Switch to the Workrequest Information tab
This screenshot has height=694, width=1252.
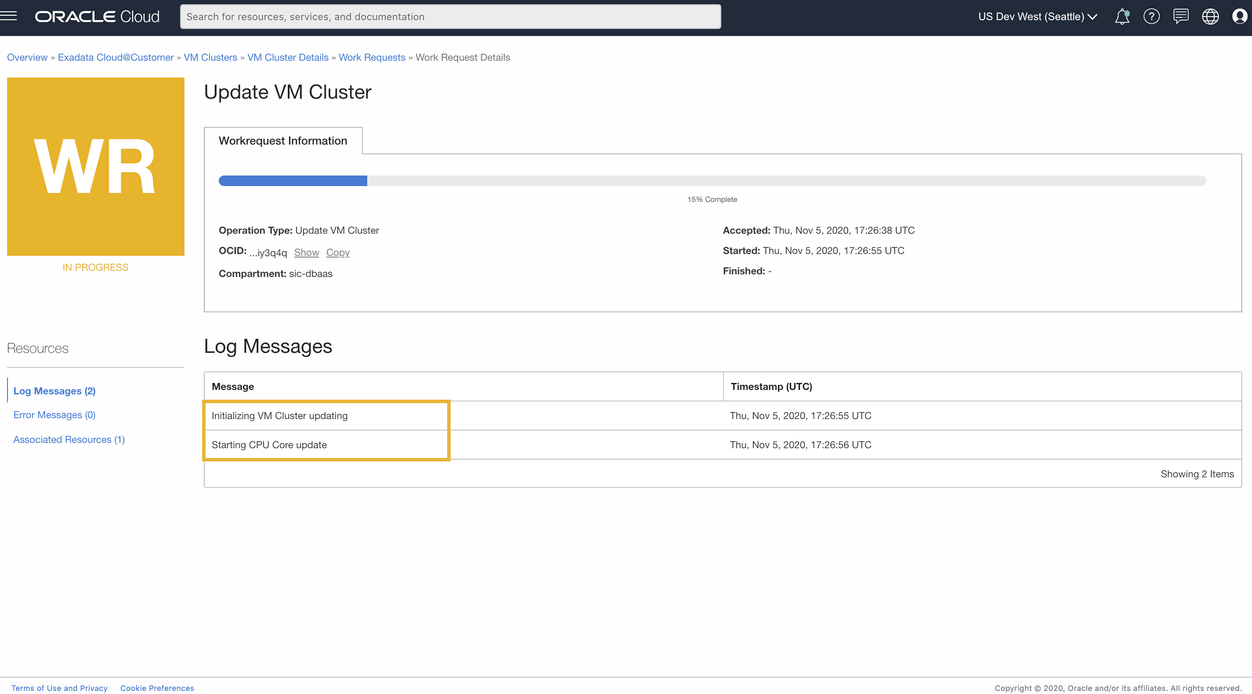point(283,140)
